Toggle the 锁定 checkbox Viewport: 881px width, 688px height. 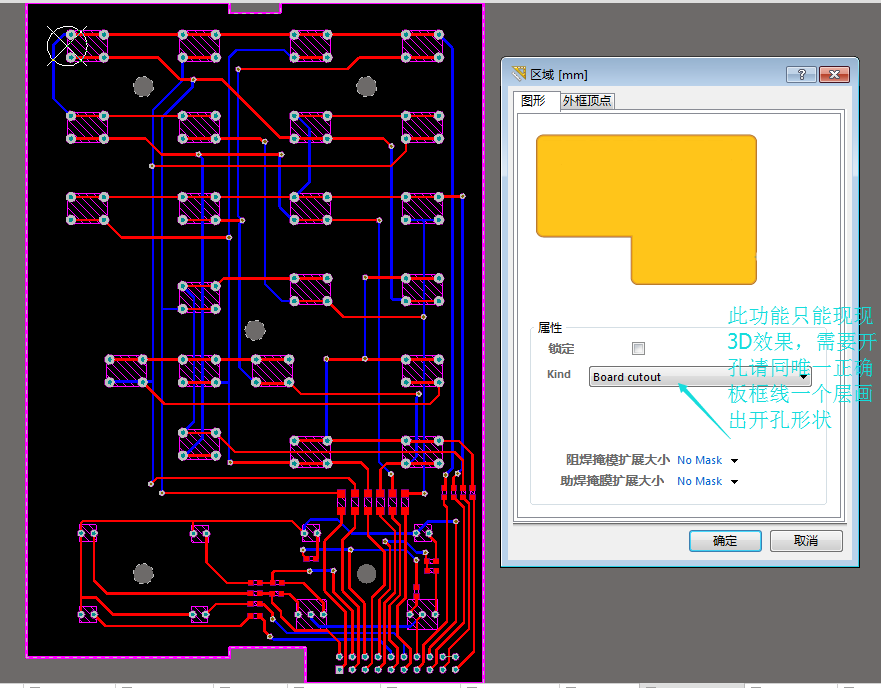(639, 348)
